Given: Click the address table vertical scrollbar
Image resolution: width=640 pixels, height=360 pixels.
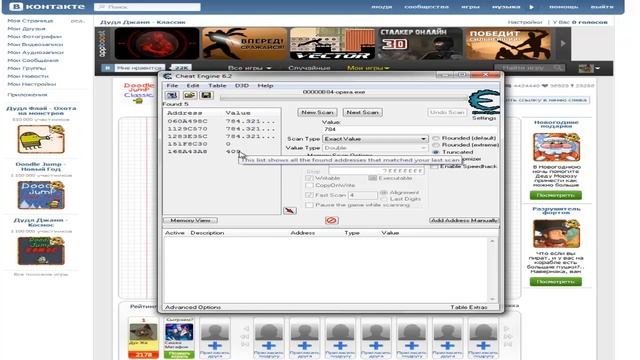Looking at the screenshot, I should pyautogui.click(x=492, y=270).
